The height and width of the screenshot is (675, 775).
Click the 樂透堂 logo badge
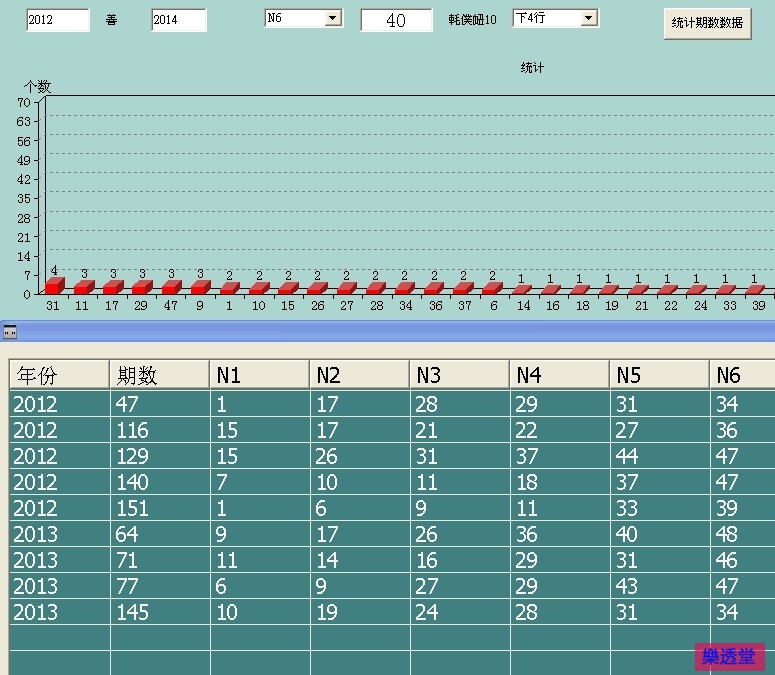point(729,657)
